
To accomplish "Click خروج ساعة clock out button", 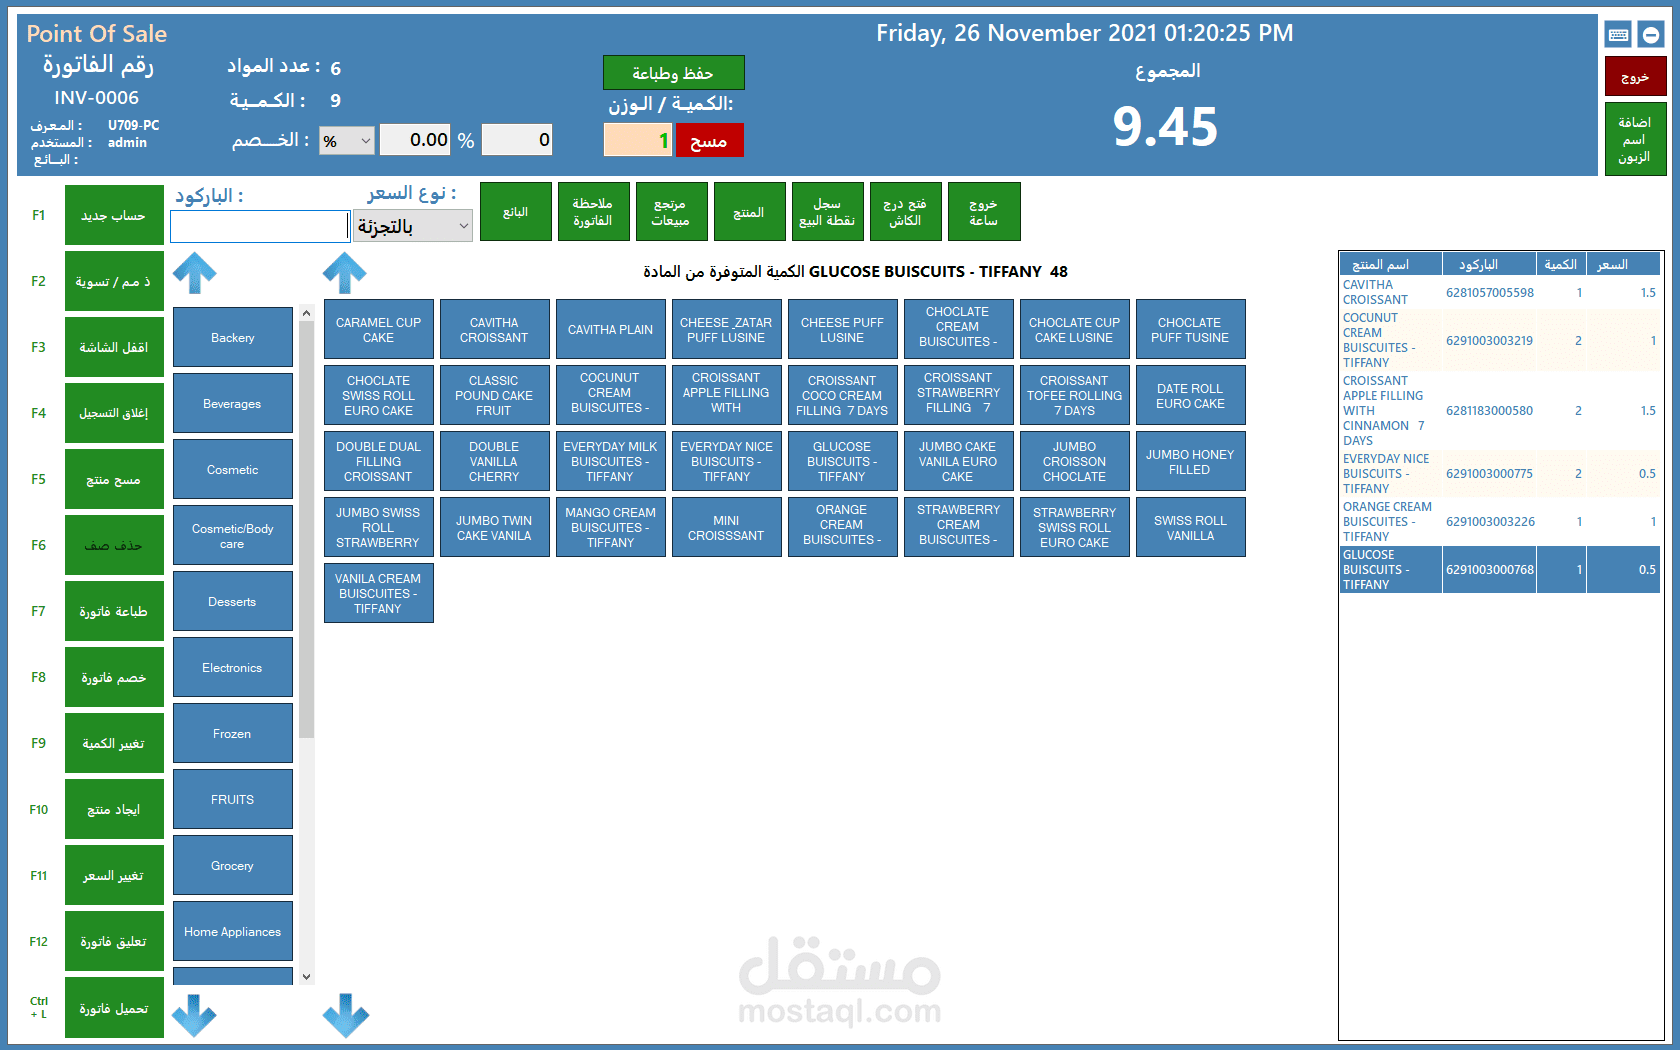I will [x=984, y=212].
